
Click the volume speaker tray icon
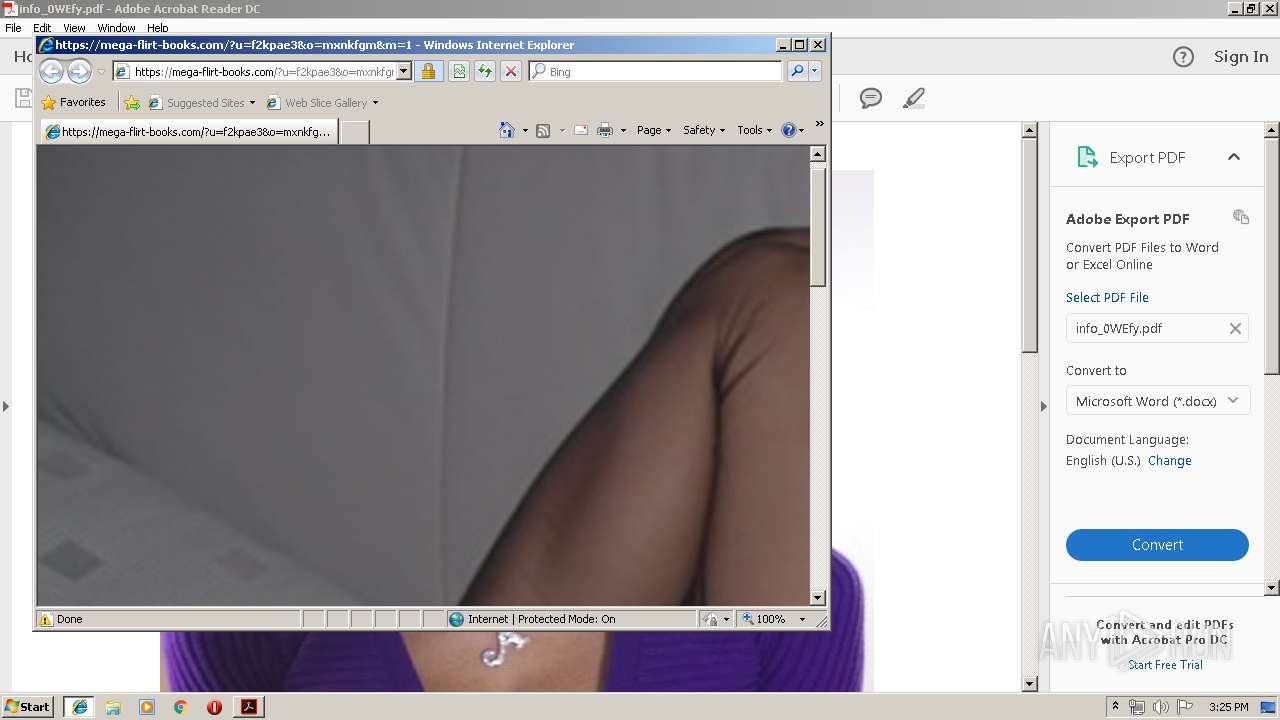coord(1161,707)
